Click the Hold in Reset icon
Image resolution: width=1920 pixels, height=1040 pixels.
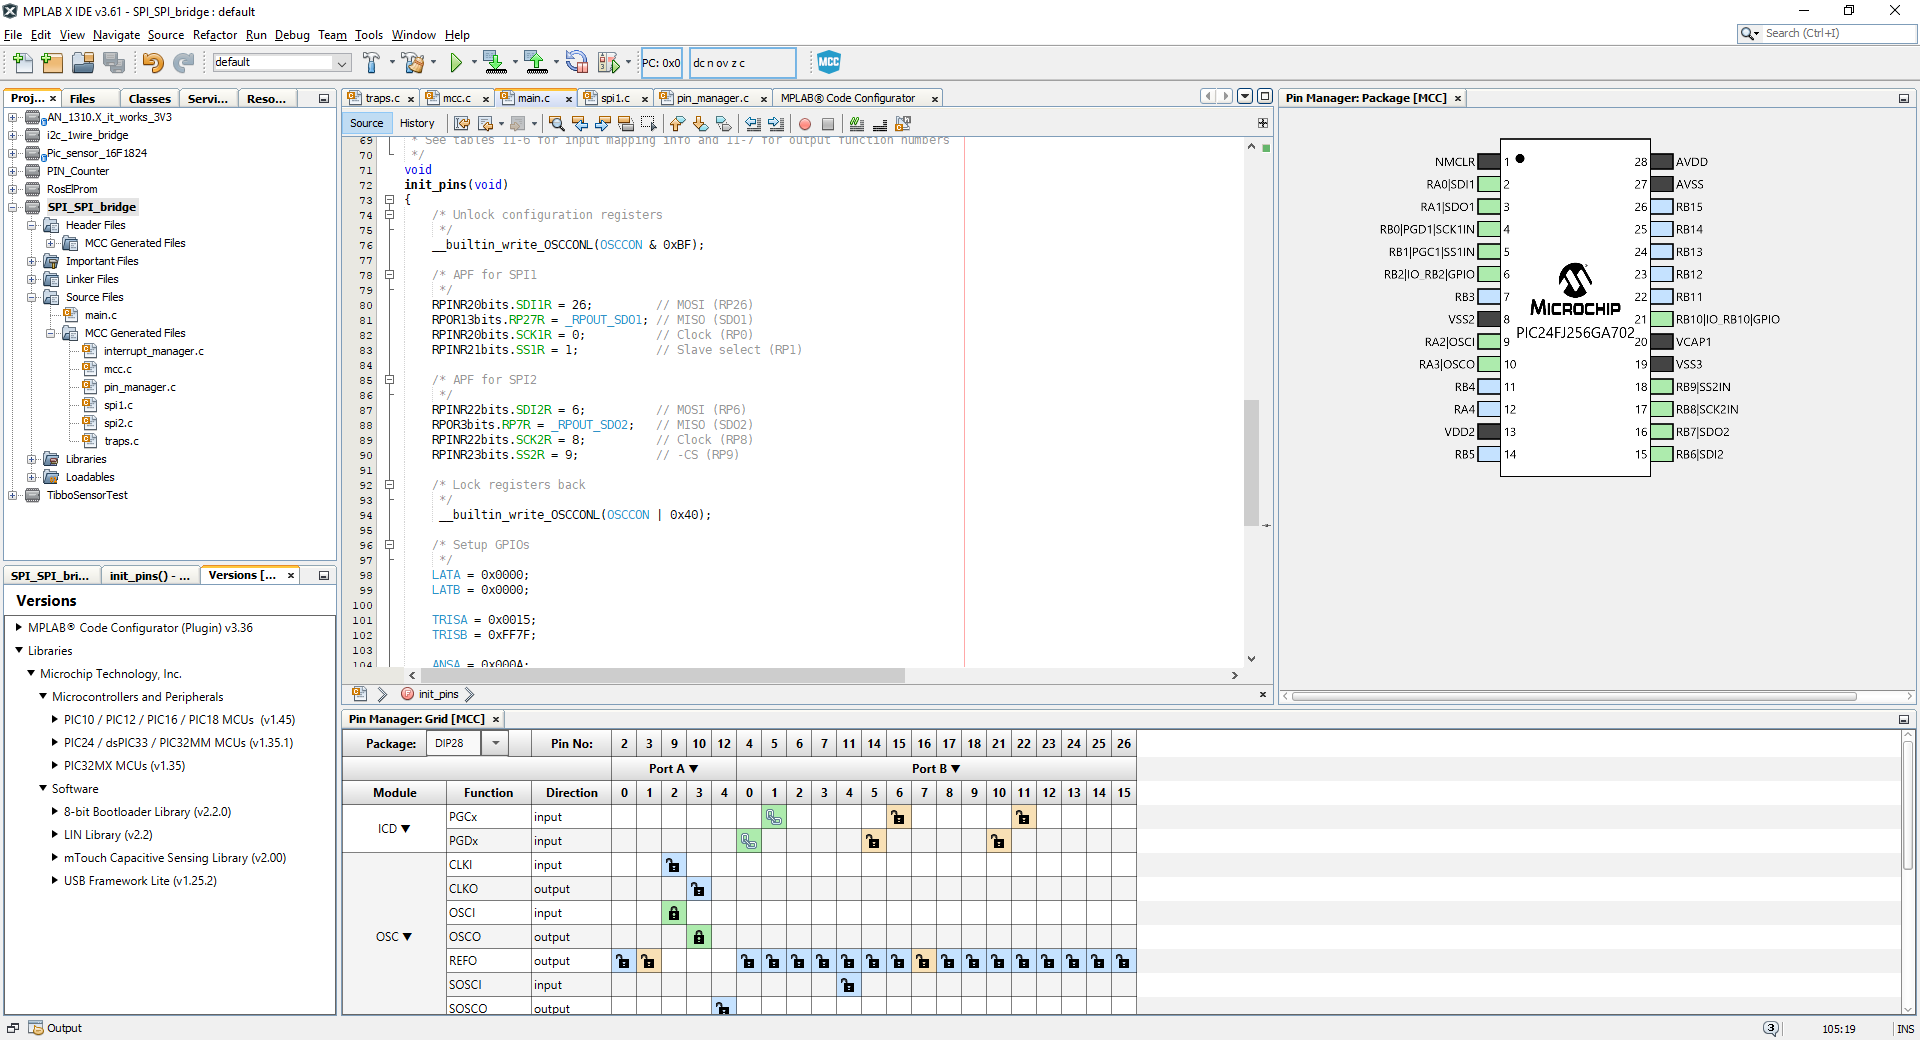[x=577, y=63]
